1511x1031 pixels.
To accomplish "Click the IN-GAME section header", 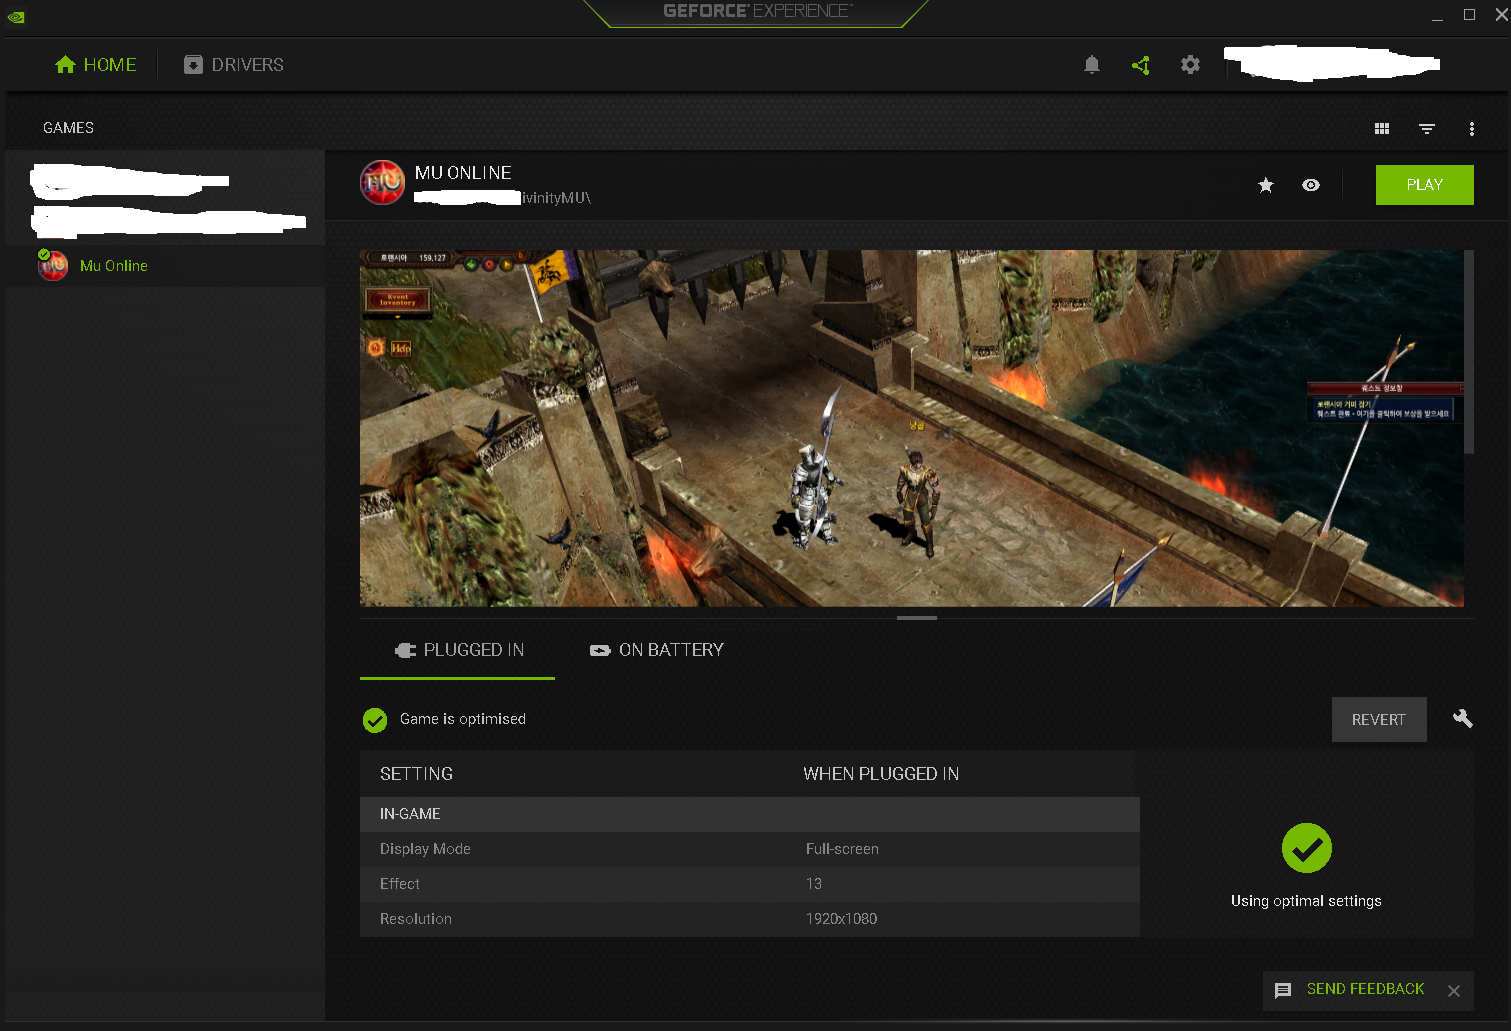I will [750, 814].
